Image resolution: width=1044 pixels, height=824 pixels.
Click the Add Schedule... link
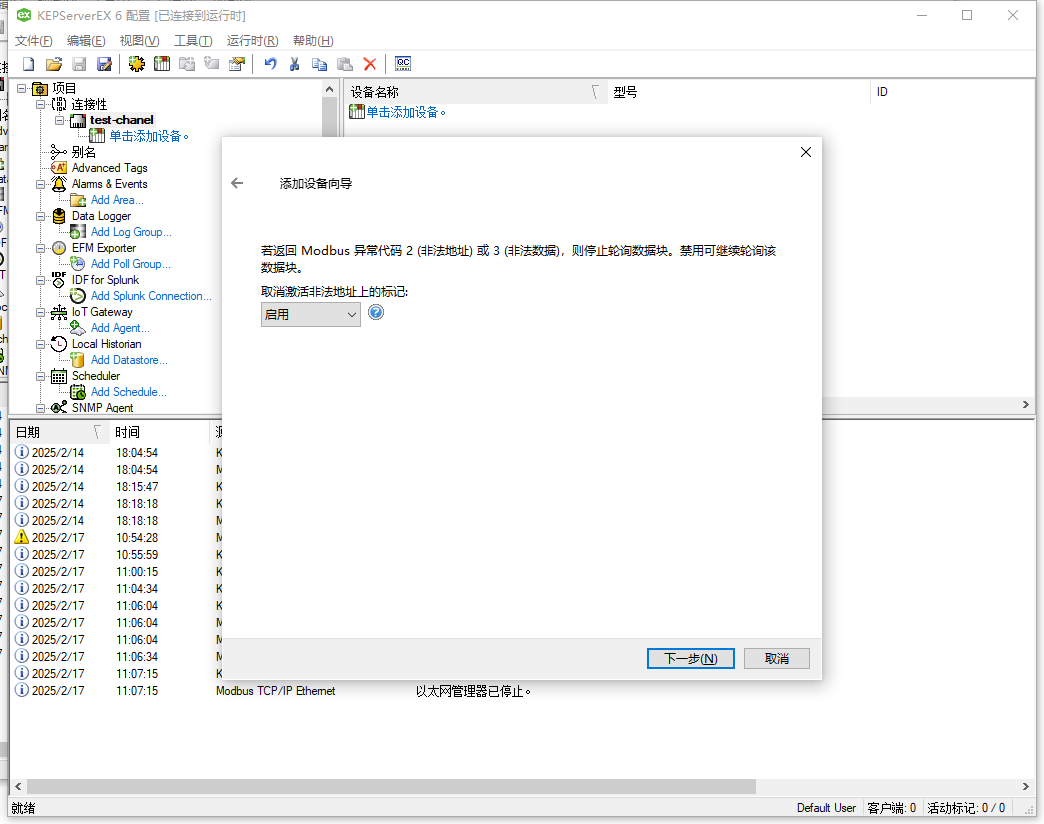(x=129, y=391)
